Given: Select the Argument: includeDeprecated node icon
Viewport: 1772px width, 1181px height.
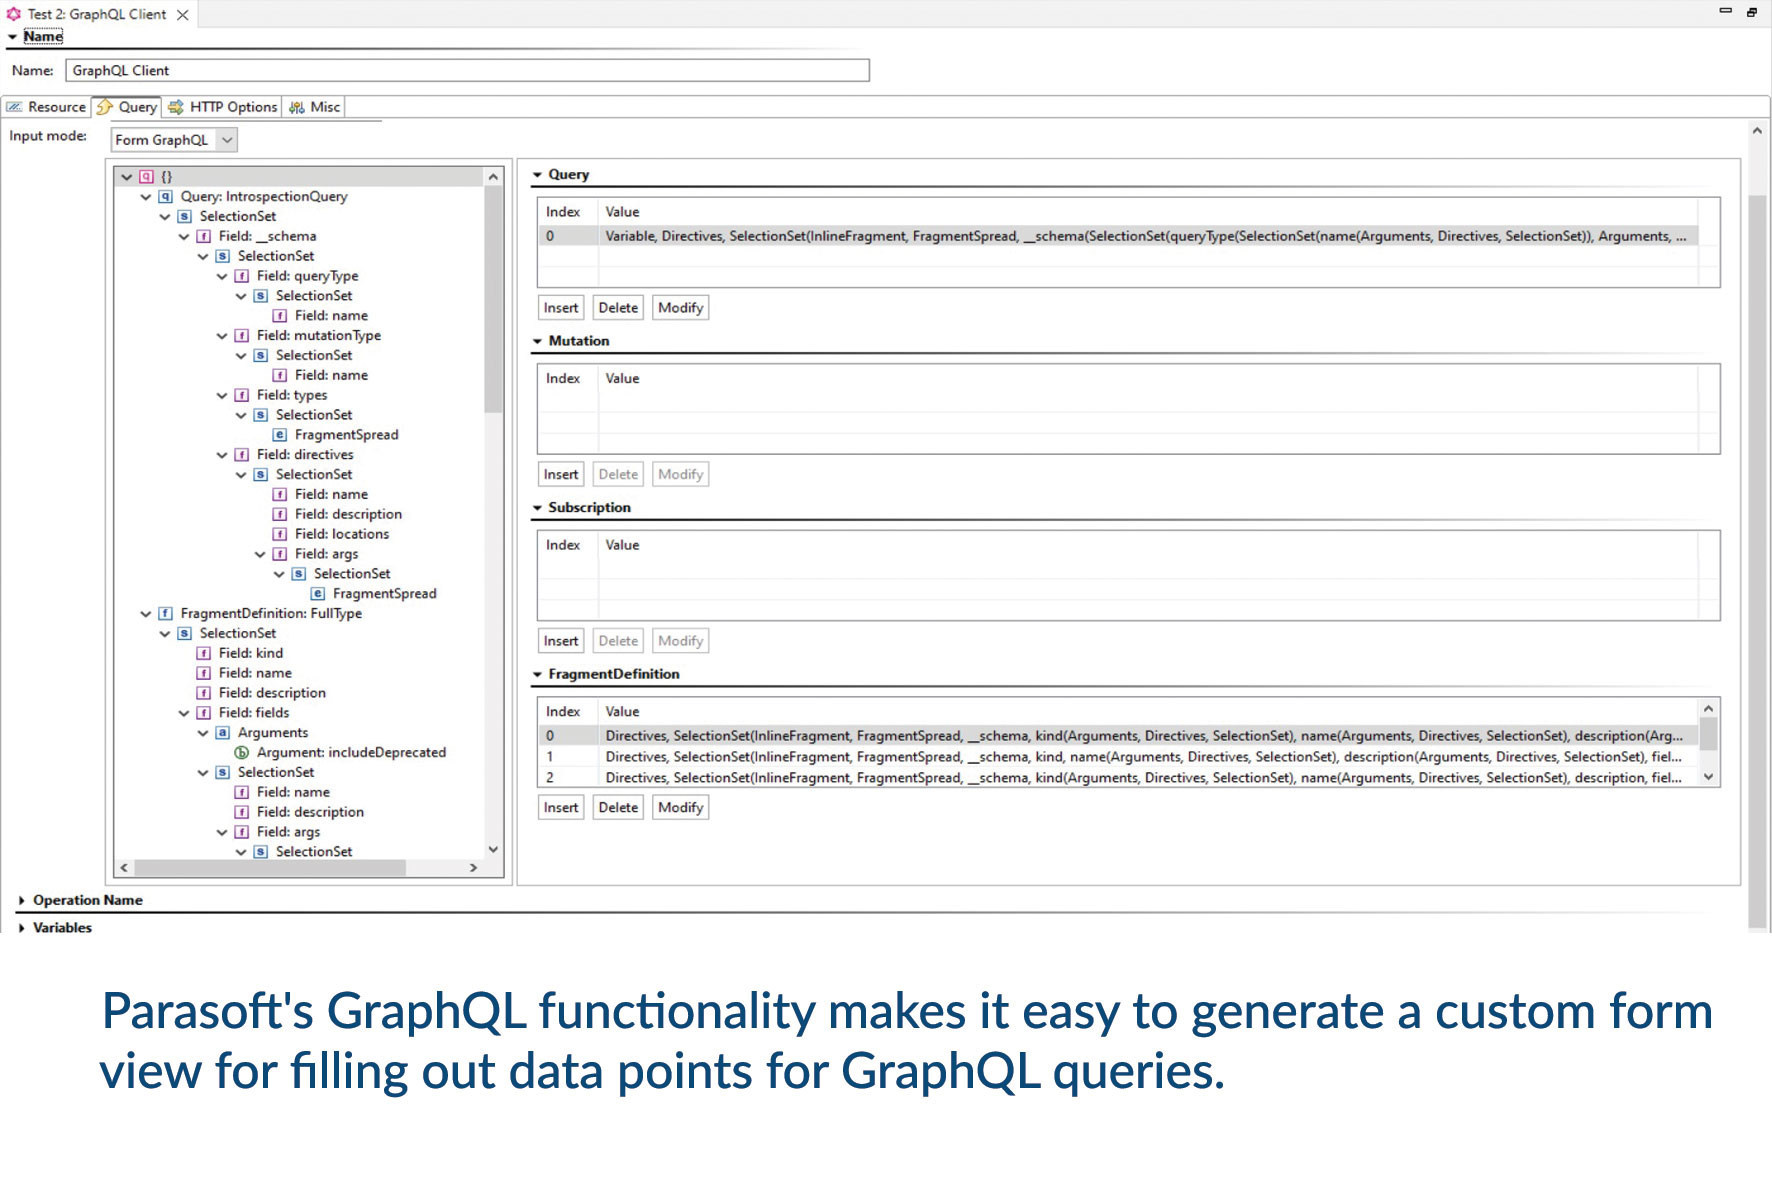Looking at the screenshot, I should 241,752.
